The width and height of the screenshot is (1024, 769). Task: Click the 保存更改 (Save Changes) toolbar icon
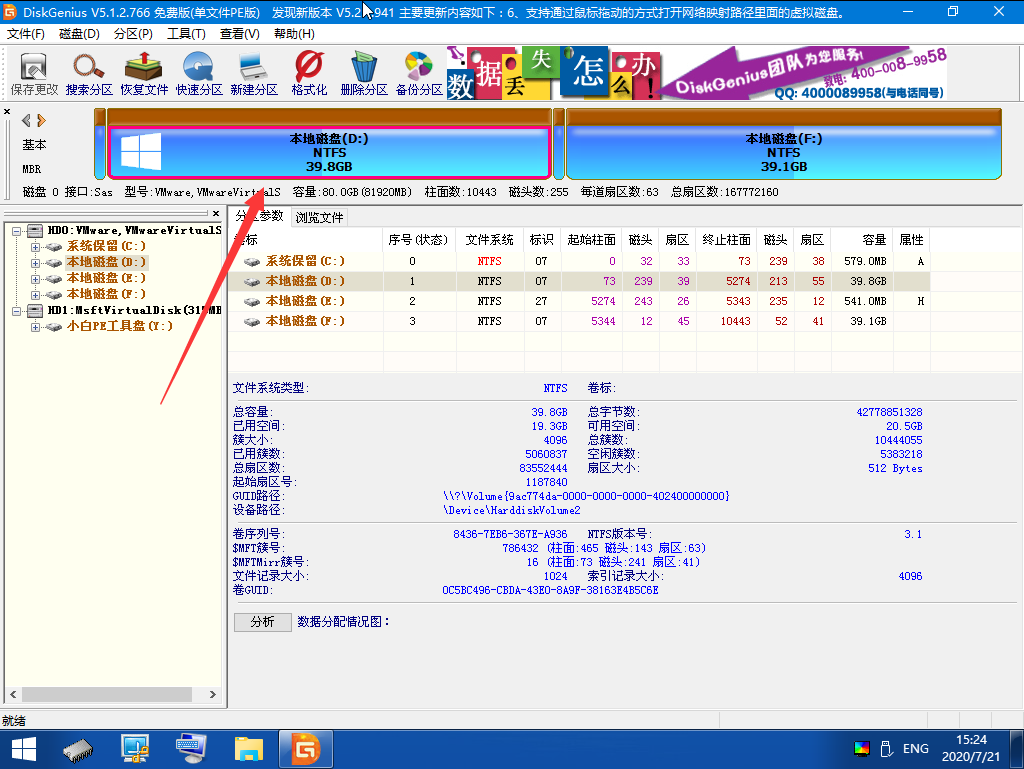coord(35,74)
